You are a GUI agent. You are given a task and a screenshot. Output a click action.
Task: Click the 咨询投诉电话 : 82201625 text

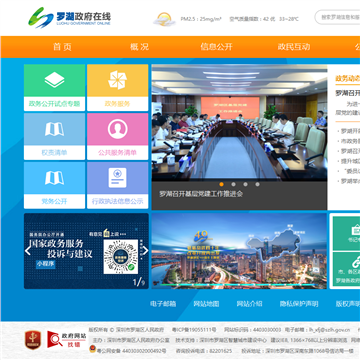coord(204,351)
